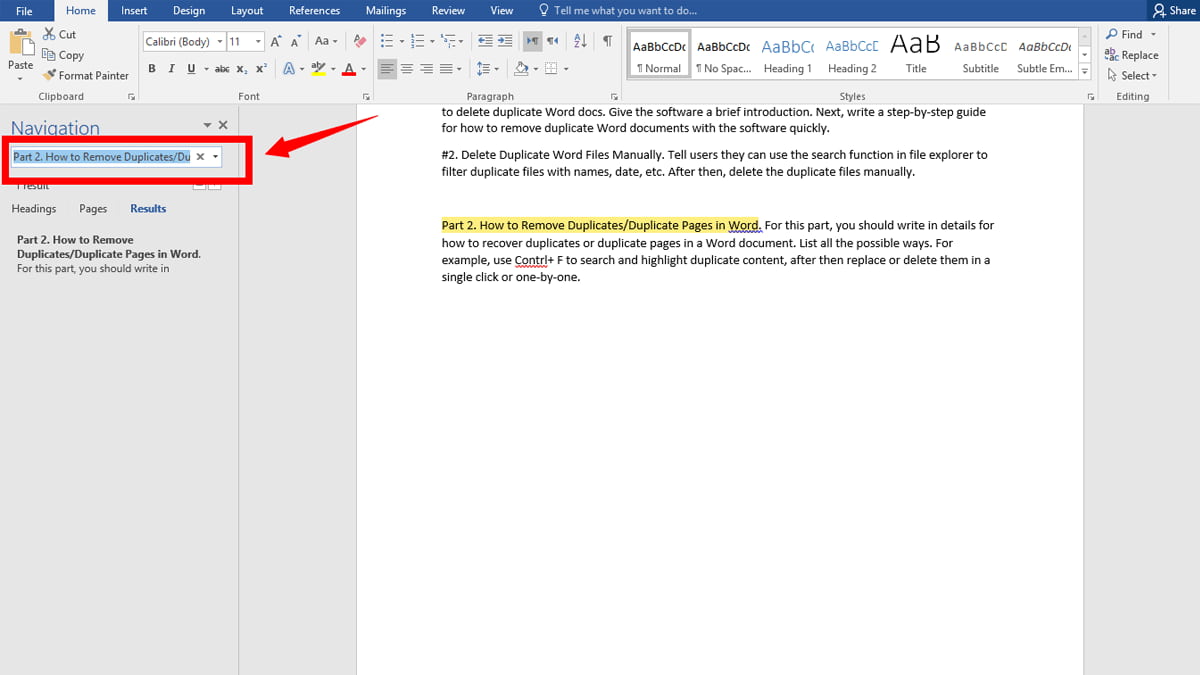The image size is (1200, 675).
Task: Apply the Heading 1 style
Action: (787, 56)
